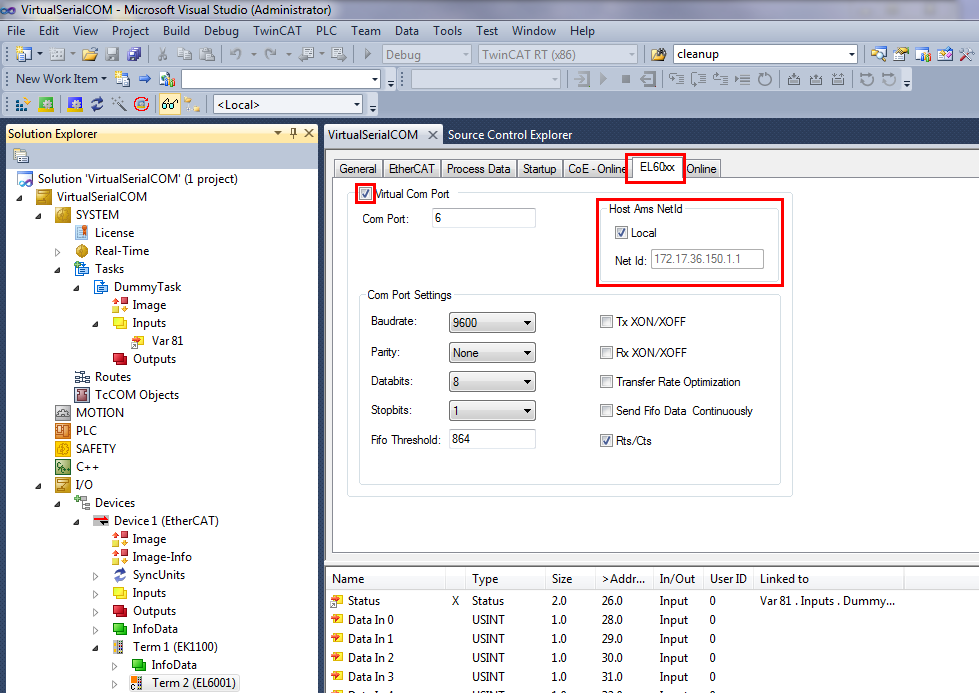Click the Show Online Data glasses icon
Viewport: 979px width, 693px height.
[170, 104]
